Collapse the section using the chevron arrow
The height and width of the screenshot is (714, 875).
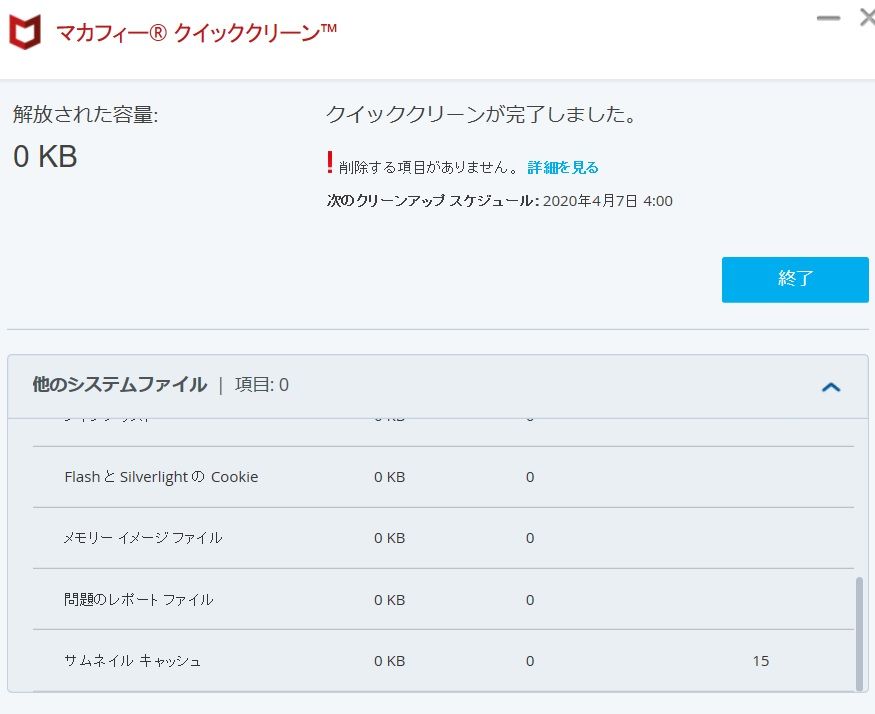(x=830, y=387)
